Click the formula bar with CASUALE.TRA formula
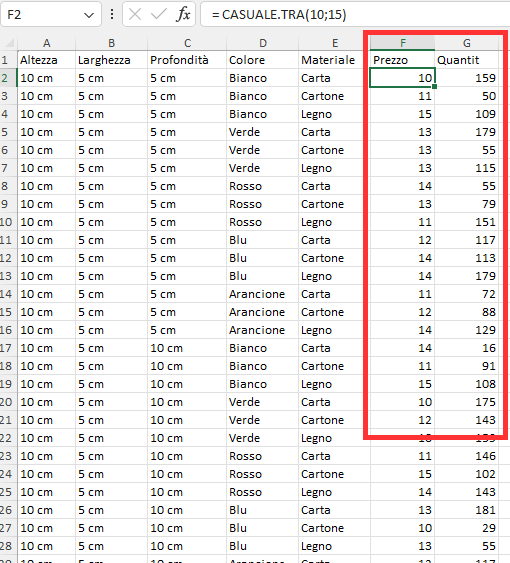Viewport: 510px width, 563px height. click(355, 14)
